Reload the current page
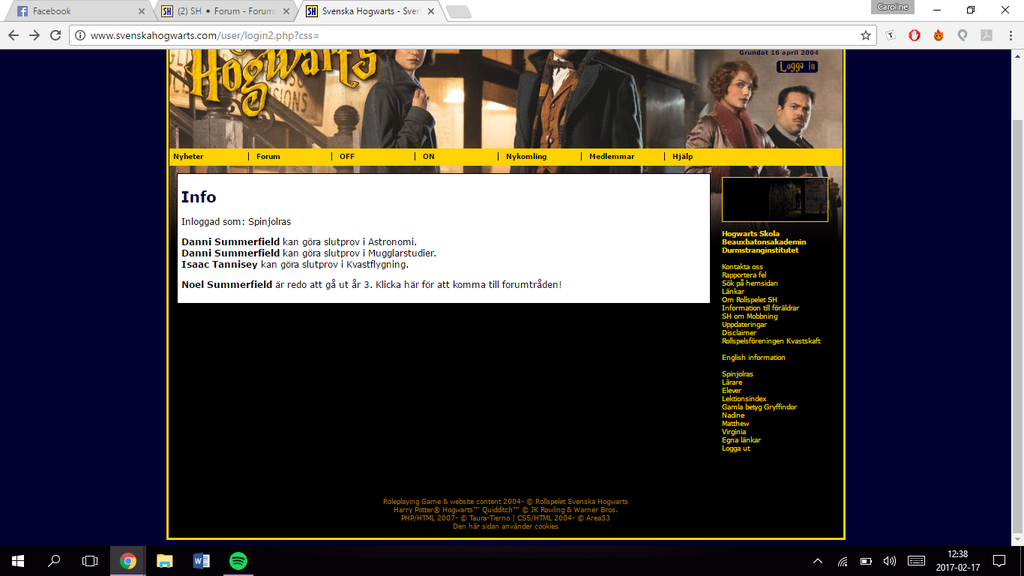 56,35
